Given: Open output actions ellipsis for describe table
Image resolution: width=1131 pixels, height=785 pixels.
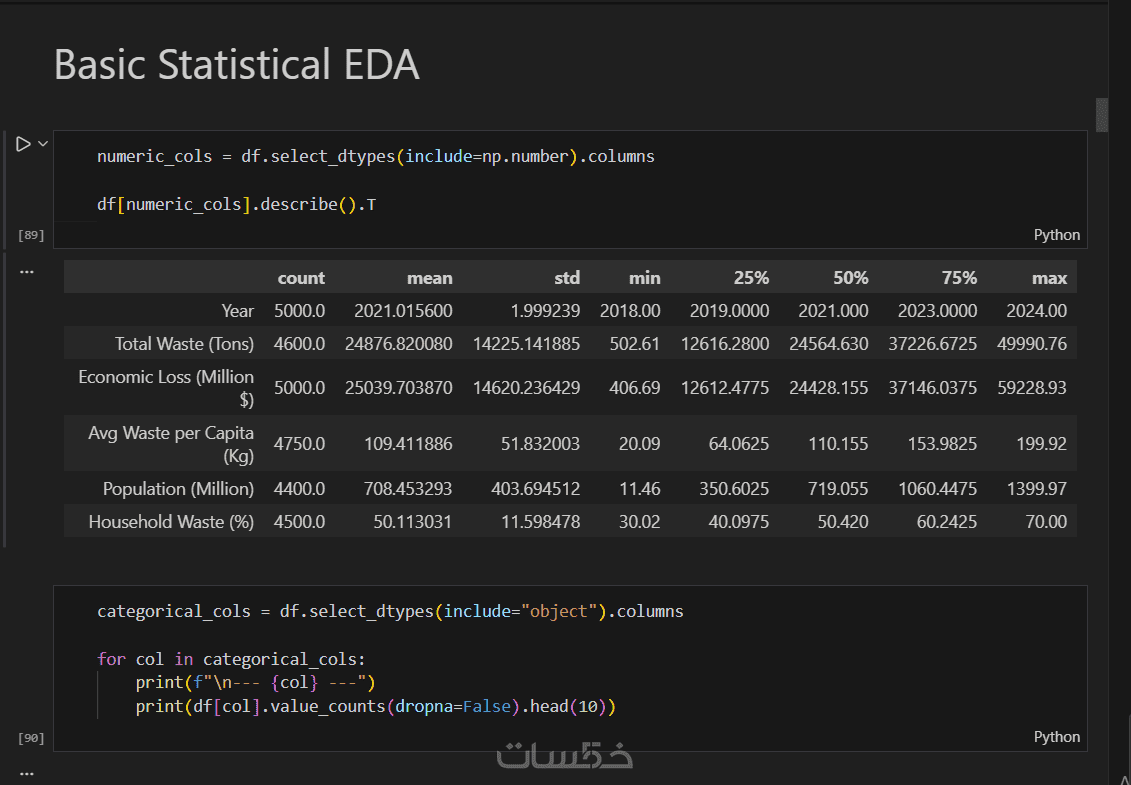Looking at the screenshot, I should [x=27, y=273].
